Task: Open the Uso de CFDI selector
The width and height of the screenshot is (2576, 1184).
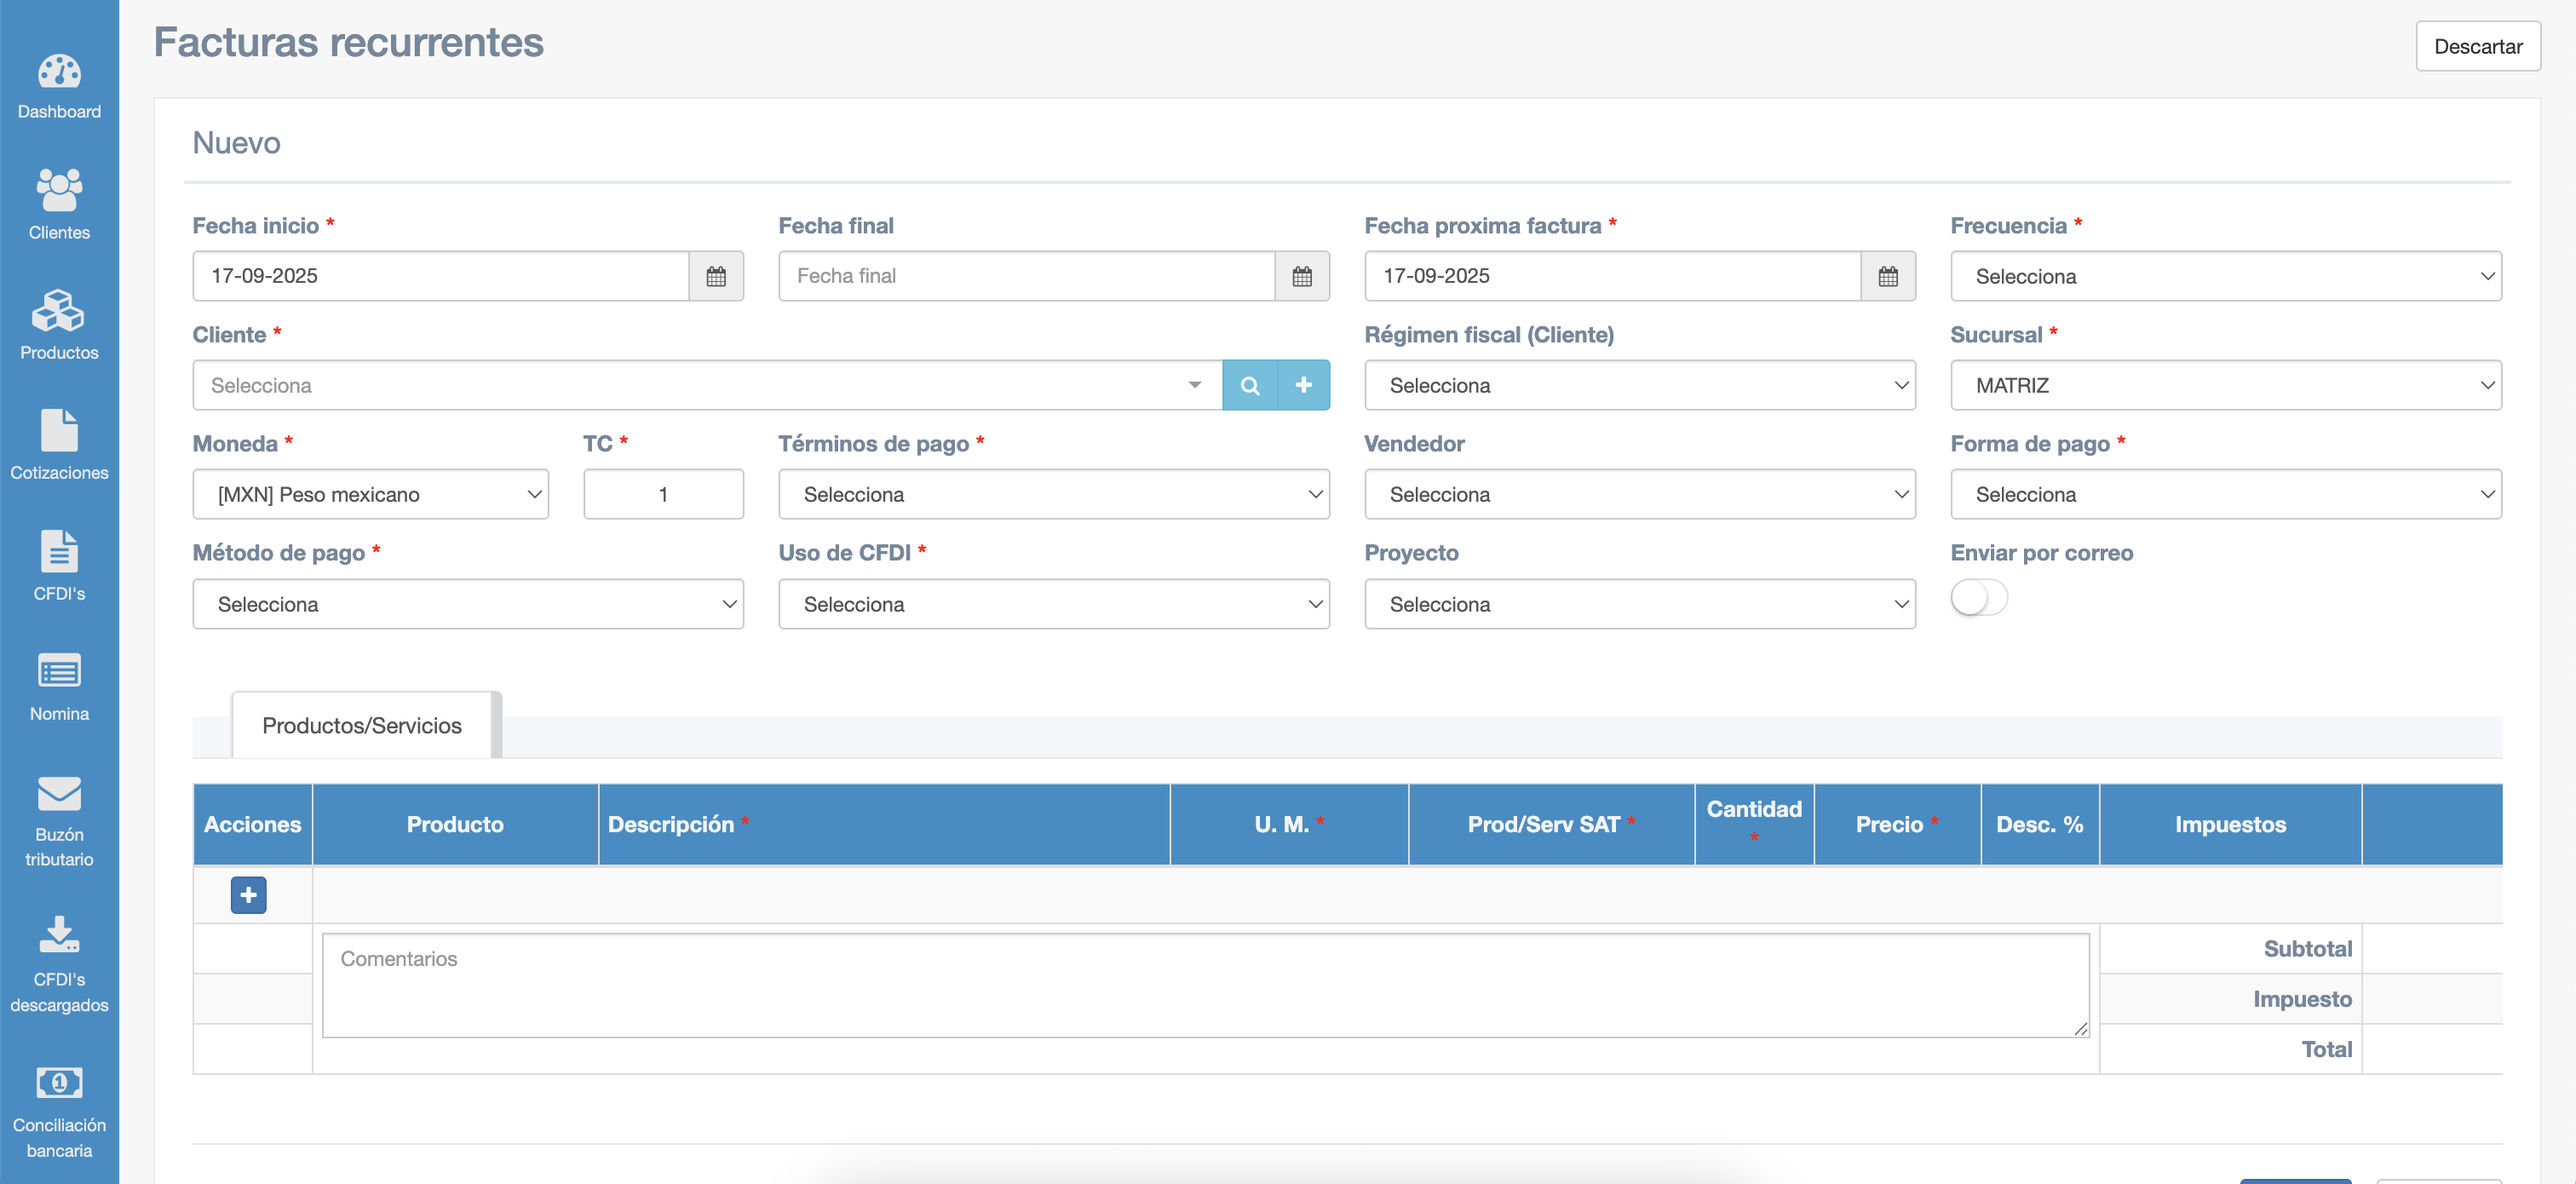Action: pyautogui.click(x=1053, y=604)
